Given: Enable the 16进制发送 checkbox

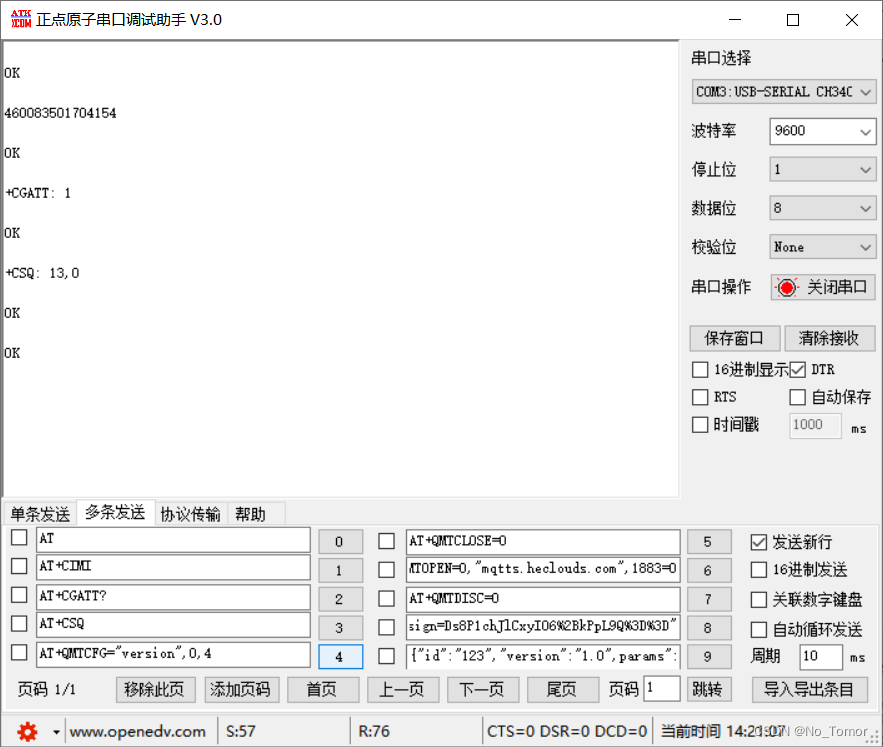Looking at the screenshot, I should coord(759,570).
